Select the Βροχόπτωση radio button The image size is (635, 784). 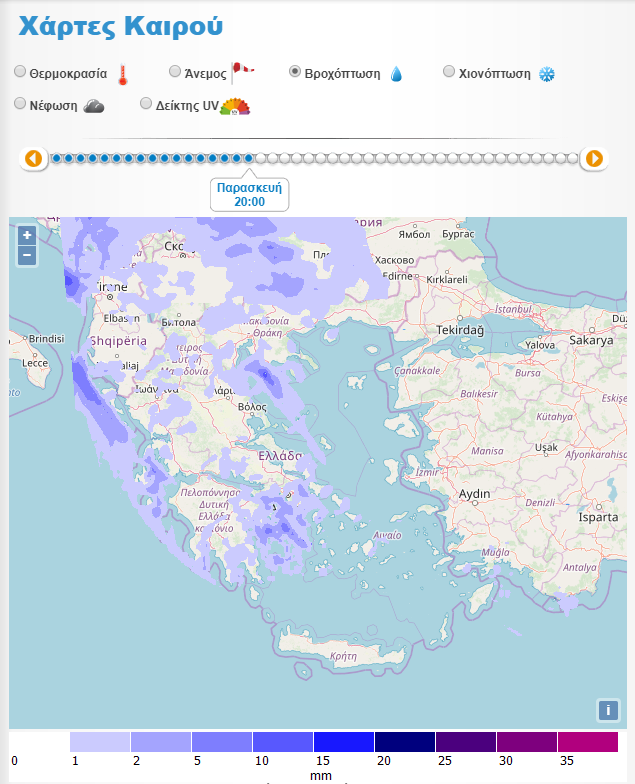[295, 72]
